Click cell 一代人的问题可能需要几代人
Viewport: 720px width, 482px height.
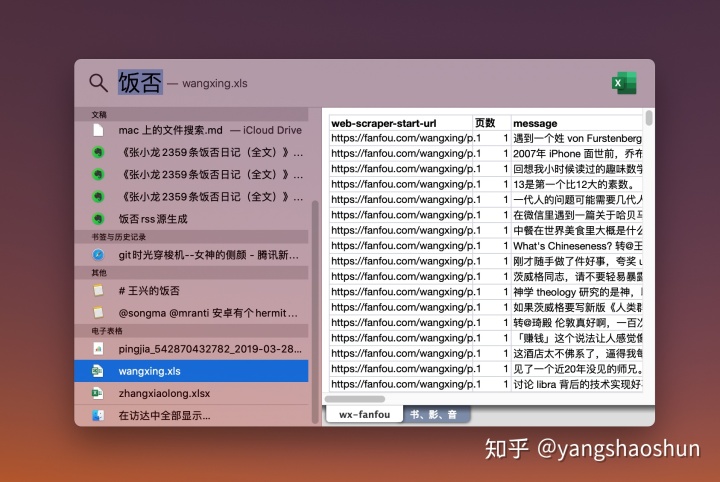pyautogui.click(x=577, y=200)
